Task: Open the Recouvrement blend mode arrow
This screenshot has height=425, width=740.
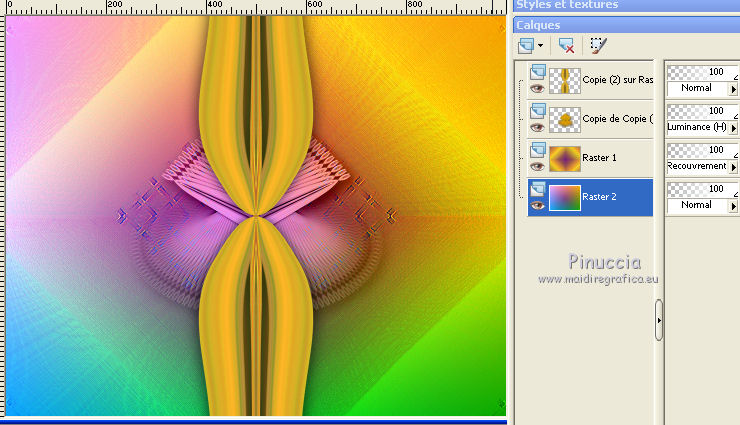Action: coord(733,167)
